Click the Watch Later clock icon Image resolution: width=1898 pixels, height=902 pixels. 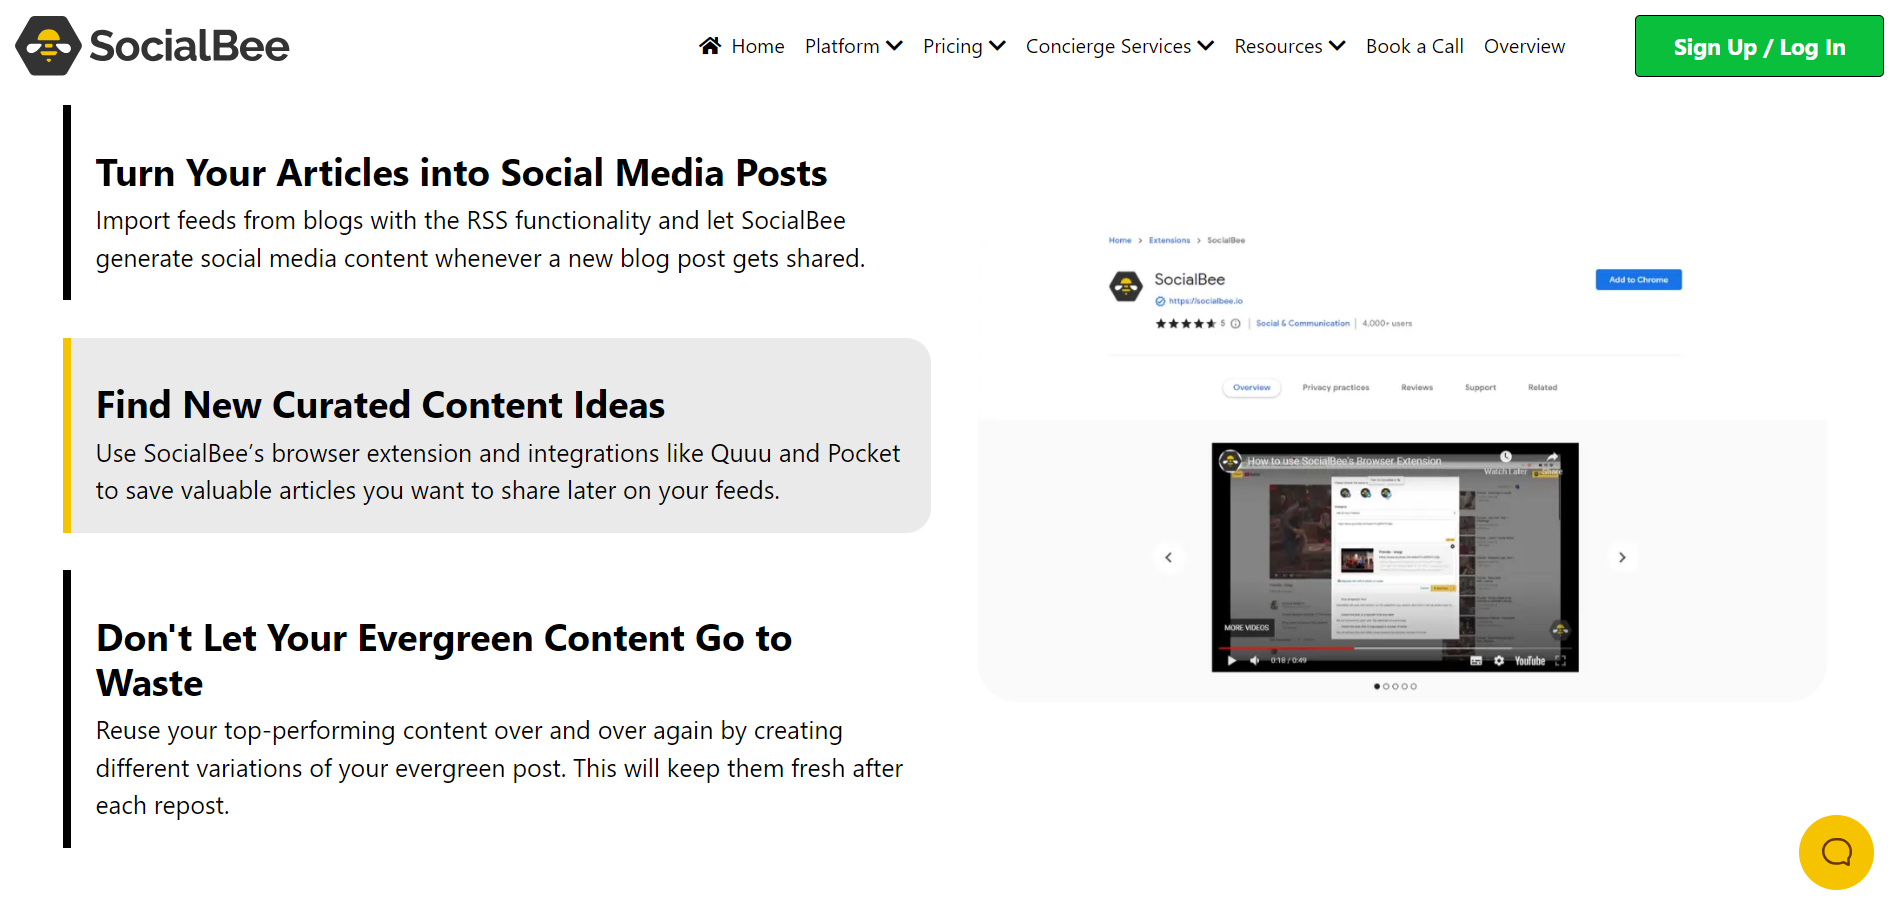[1505, 457]
